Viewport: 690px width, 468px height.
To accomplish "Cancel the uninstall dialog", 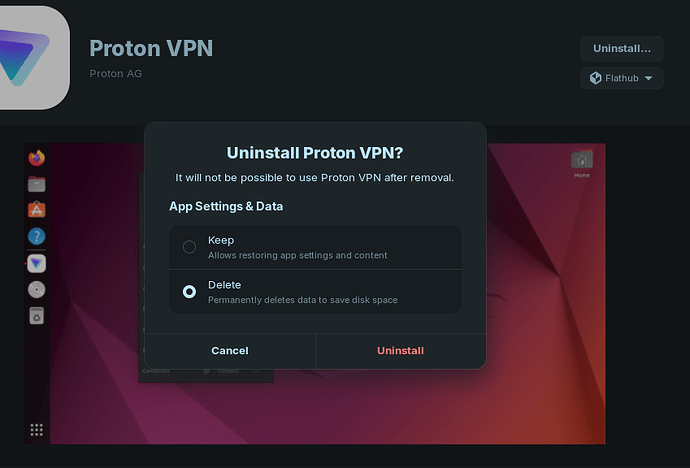I will pos(230,351).
